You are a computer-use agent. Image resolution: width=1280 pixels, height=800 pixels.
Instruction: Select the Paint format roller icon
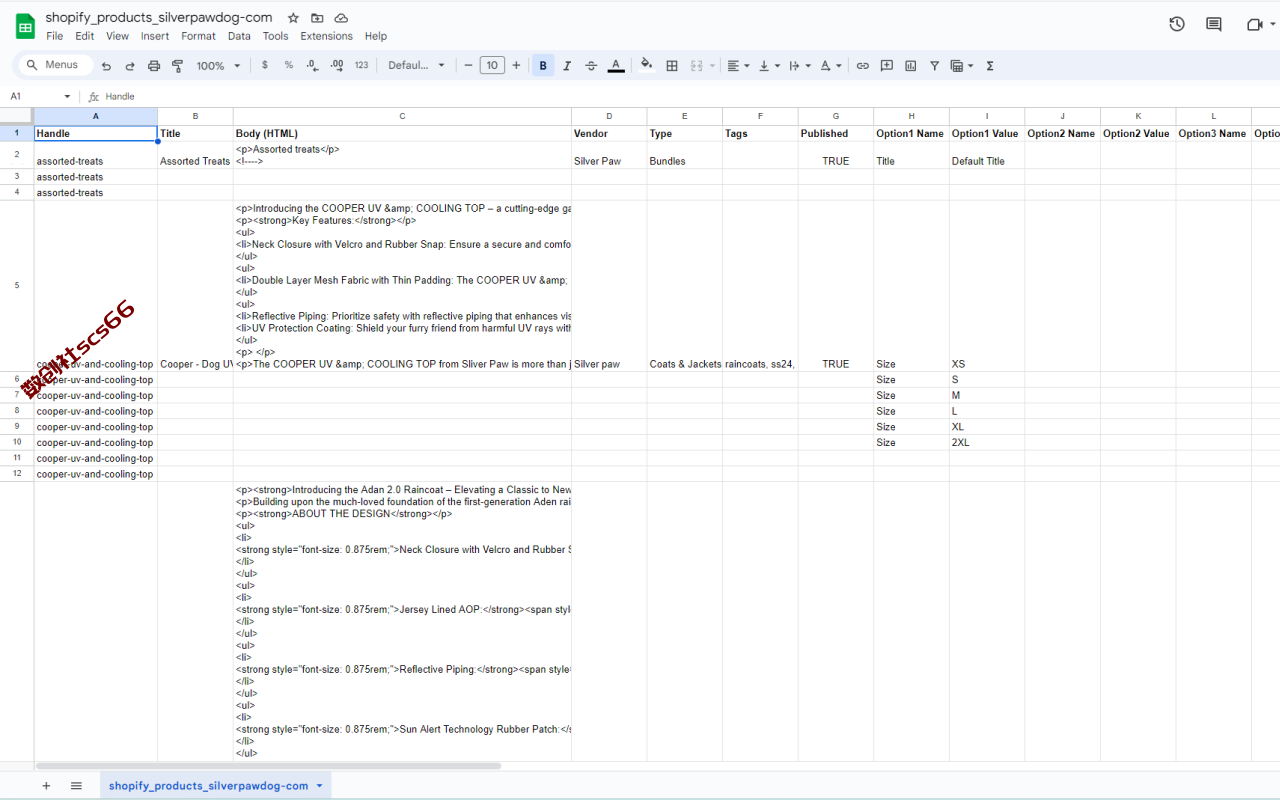[x=178, y=66]
